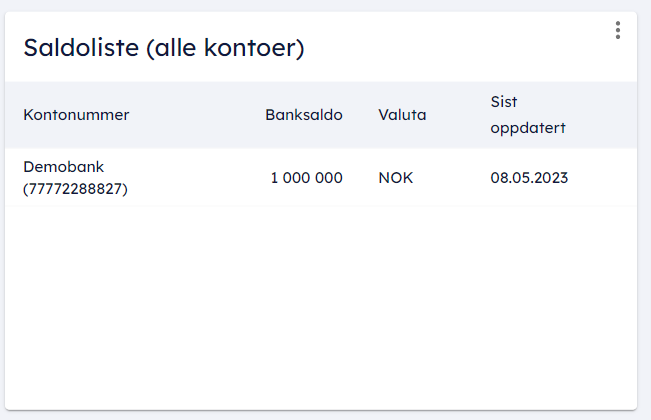This screenshot has height=420, width=651.
Task: Click account number 77772288827
Action: coord(76,188)
